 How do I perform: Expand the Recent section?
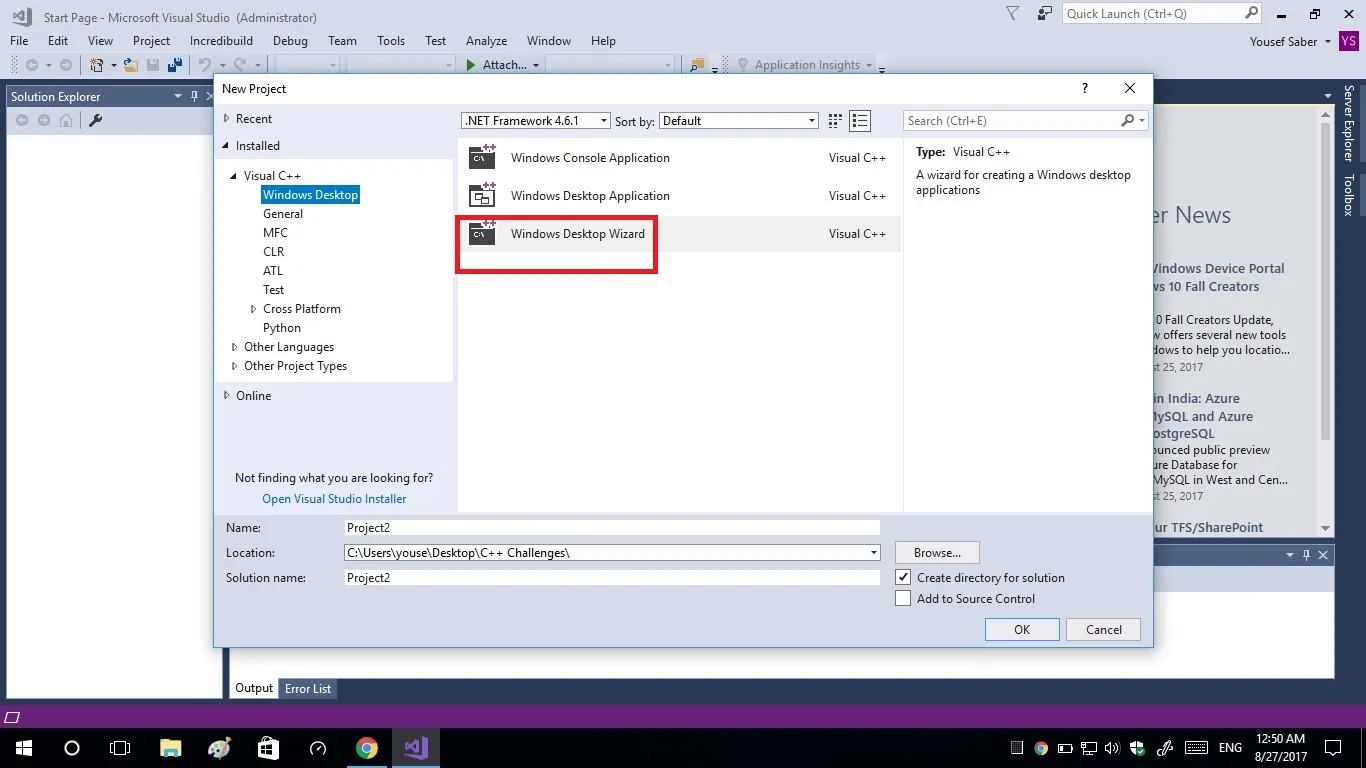227,119
